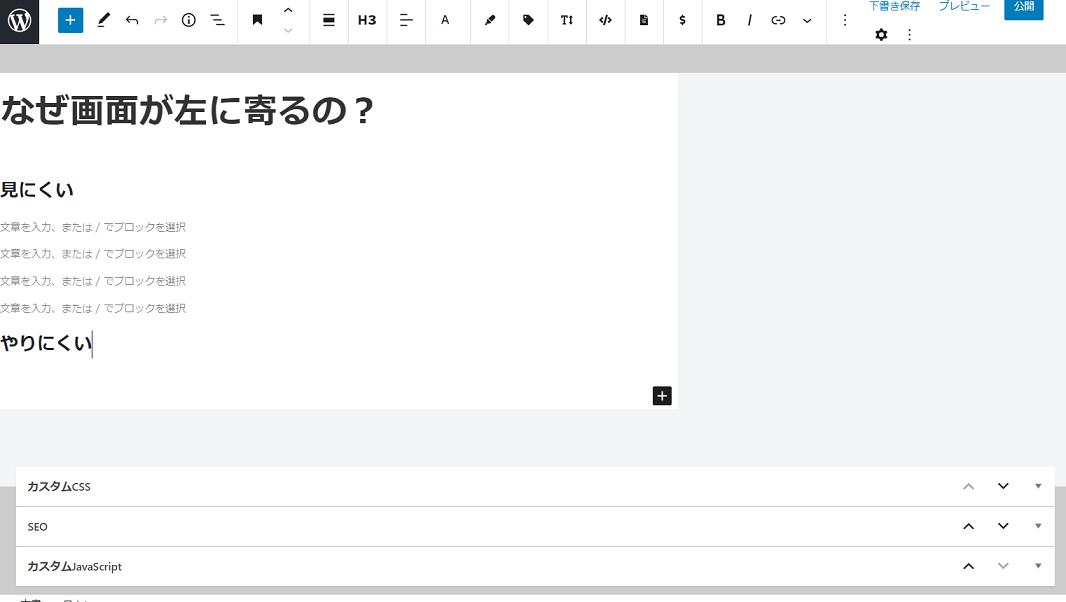Toggle bold formatting

pyautogui.click(x=720, y=20)
